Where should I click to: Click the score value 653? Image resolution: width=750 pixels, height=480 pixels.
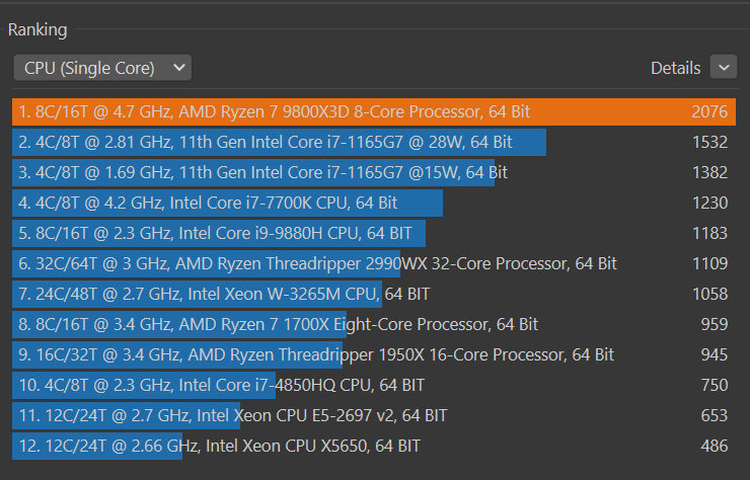click(714, 415)
